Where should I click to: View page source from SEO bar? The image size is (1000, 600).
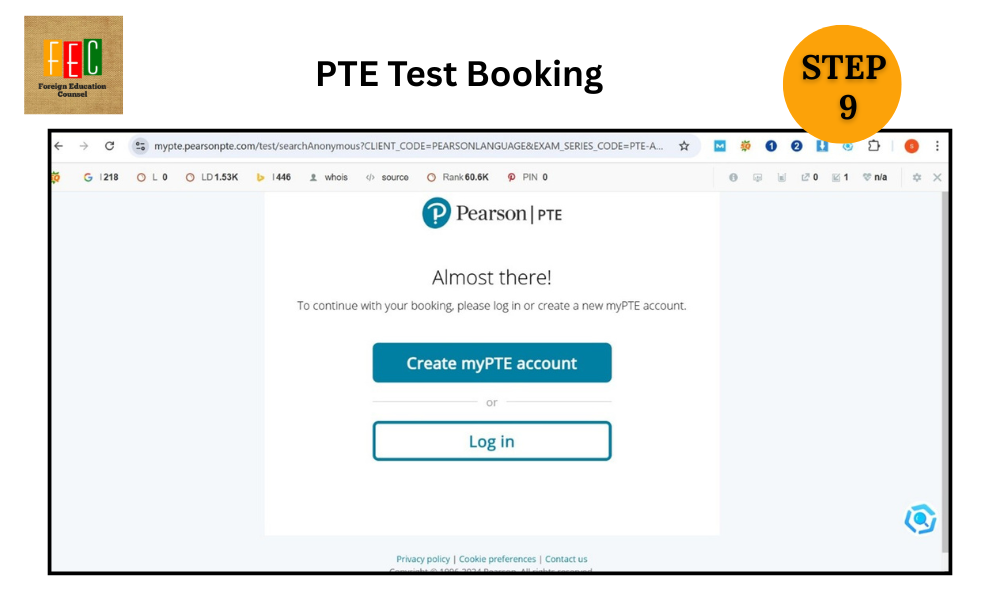pyautogui.click(x=387, y=177)
